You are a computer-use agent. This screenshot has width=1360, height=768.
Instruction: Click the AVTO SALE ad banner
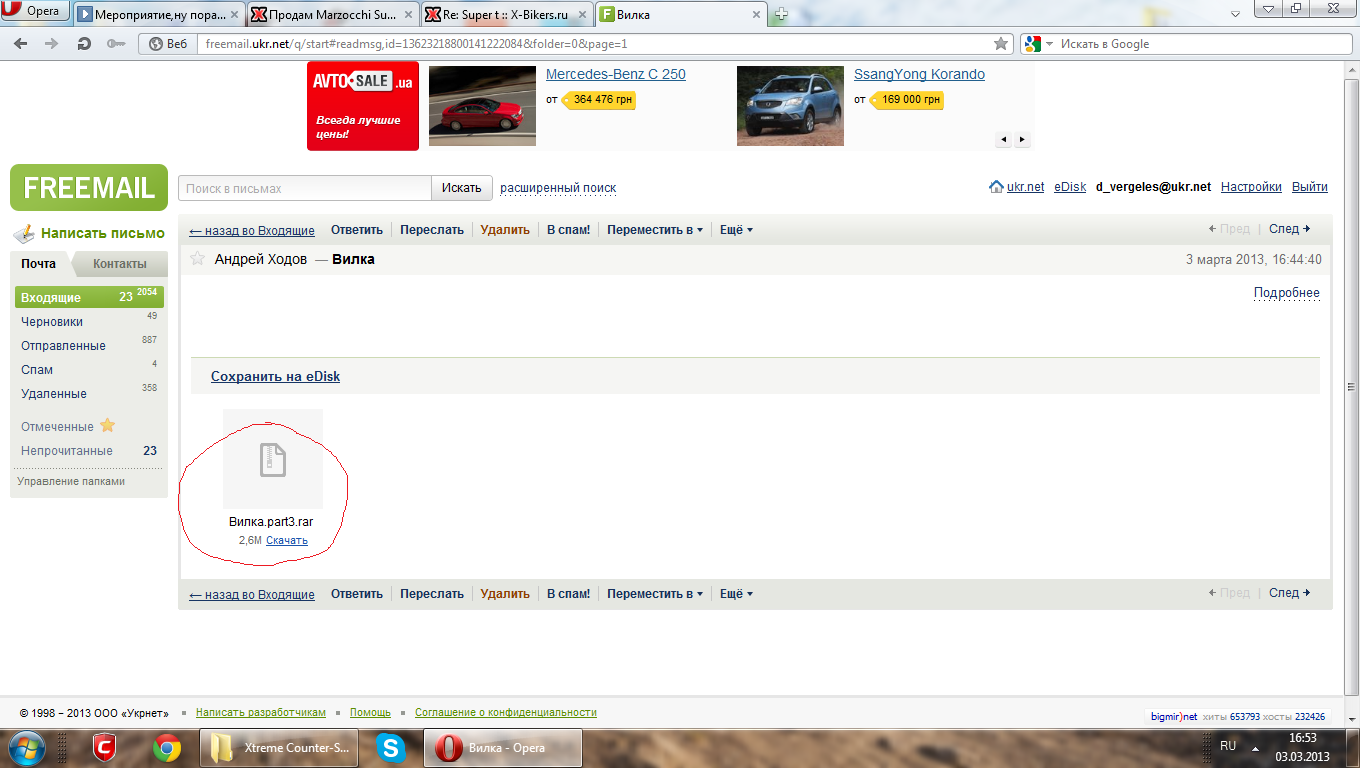[x=363, y=106]
